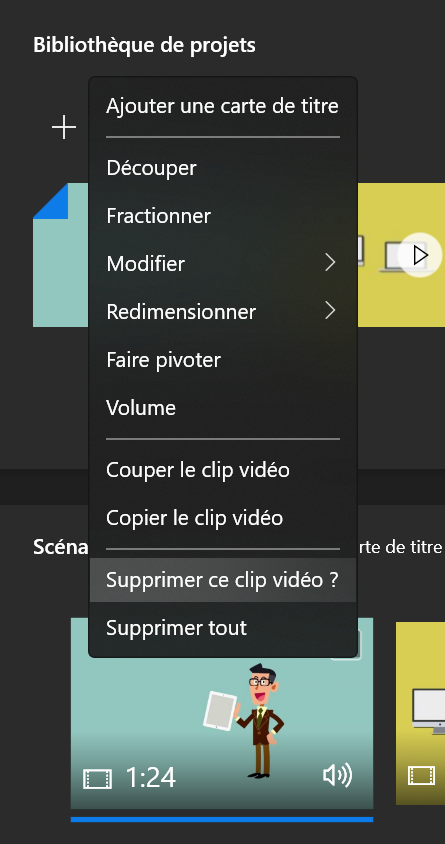
Task: Click the blue folded corner of the teal thumbnail
Action: (x=51, y=201)
